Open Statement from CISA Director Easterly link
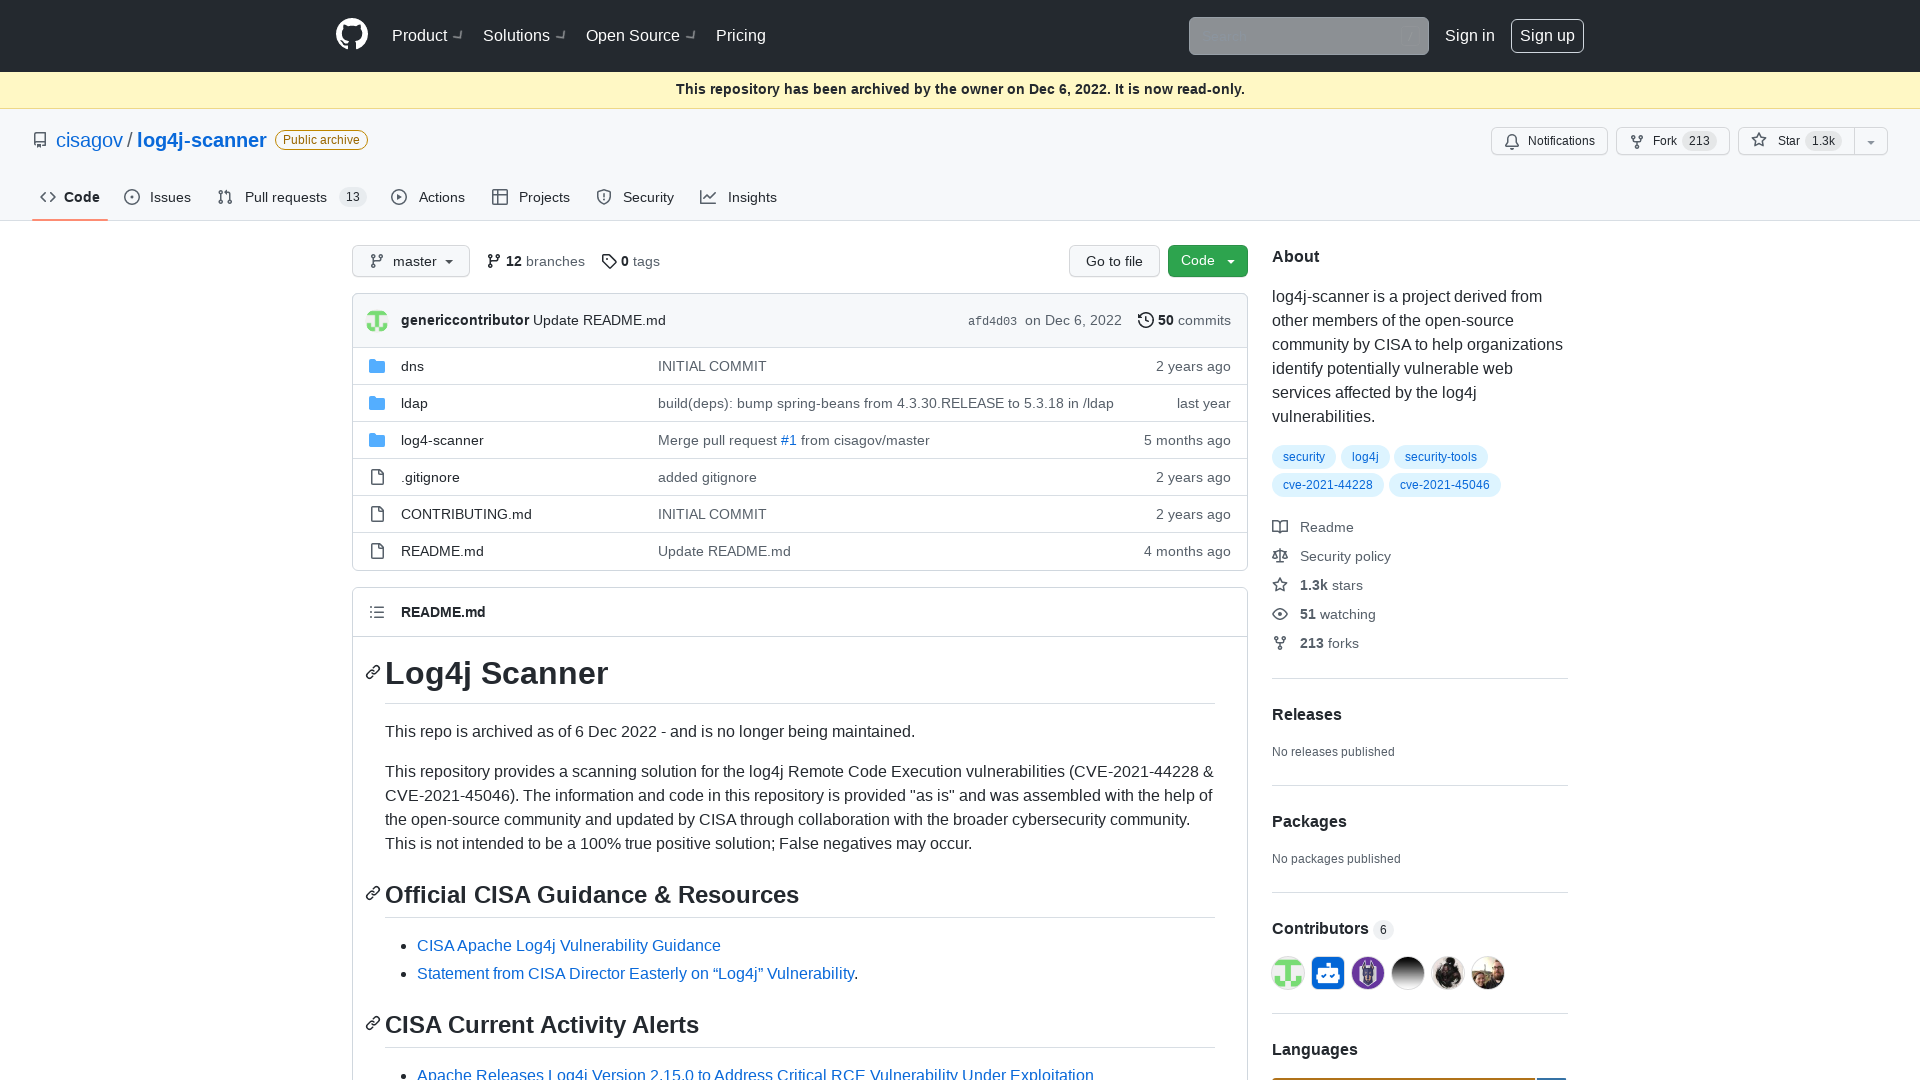Screen dimensions: 1920x1080 pyautogui.click(x=636, y=973)
